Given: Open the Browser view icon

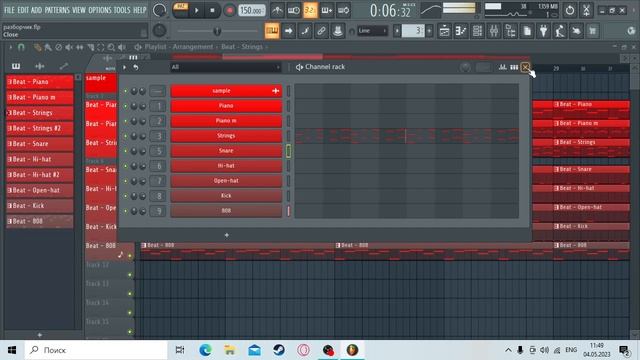Looking at the screenshot, I should tap(511, 31).
